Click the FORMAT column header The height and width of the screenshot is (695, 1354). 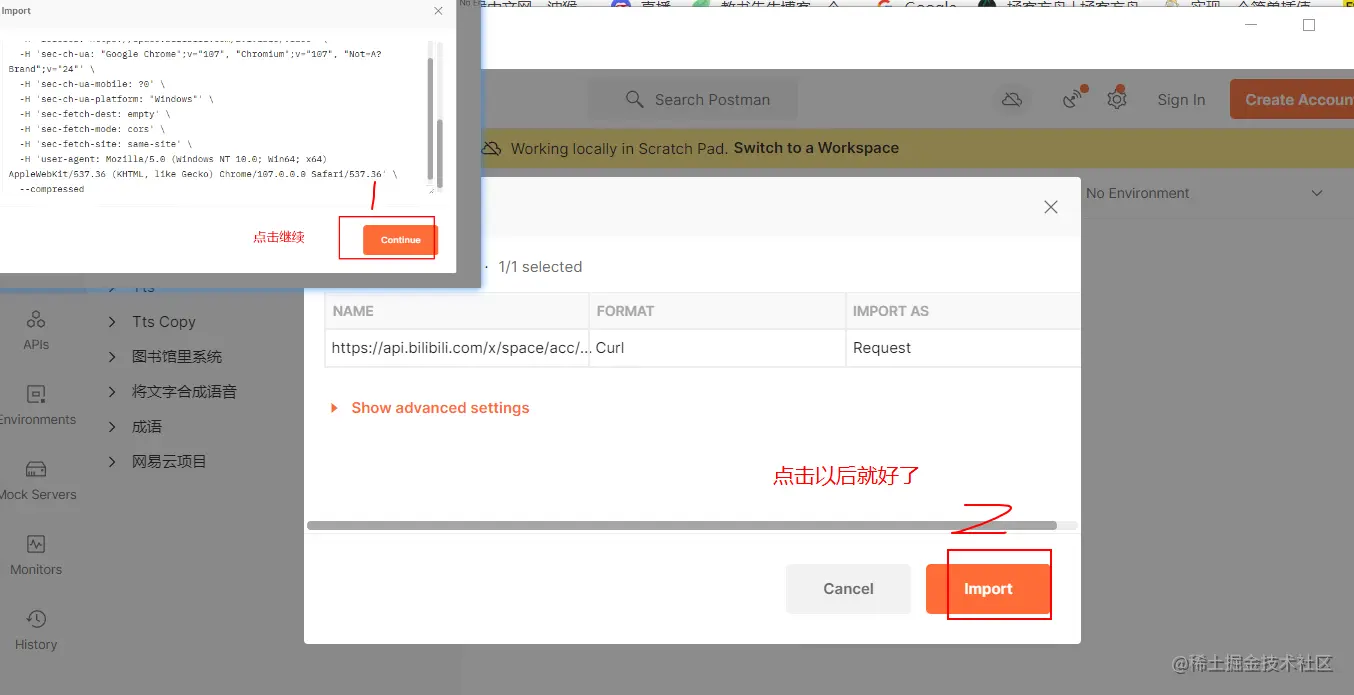click(717, 311)
